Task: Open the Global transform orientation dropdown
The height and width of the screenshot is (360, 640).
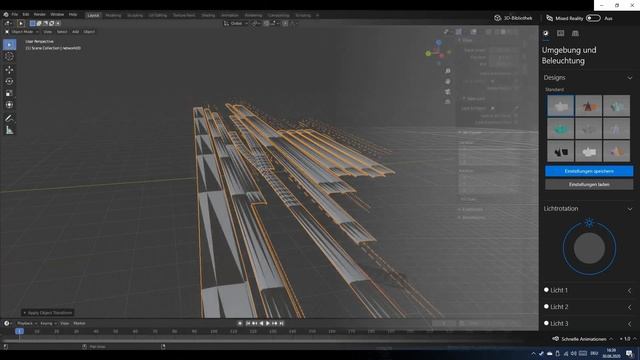Action: (236, 23)
